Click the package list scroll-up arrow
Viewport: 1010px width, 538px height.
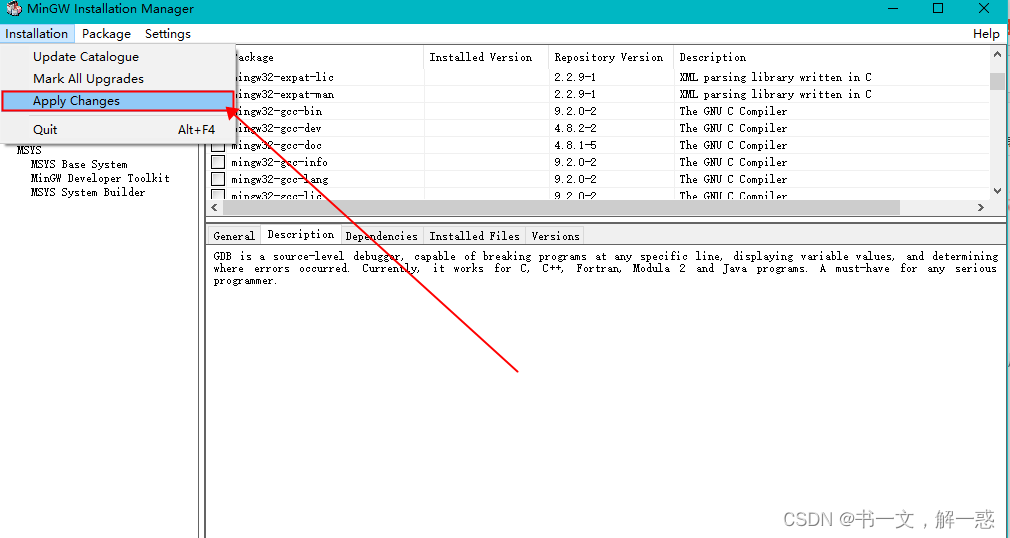coord(998,56)
